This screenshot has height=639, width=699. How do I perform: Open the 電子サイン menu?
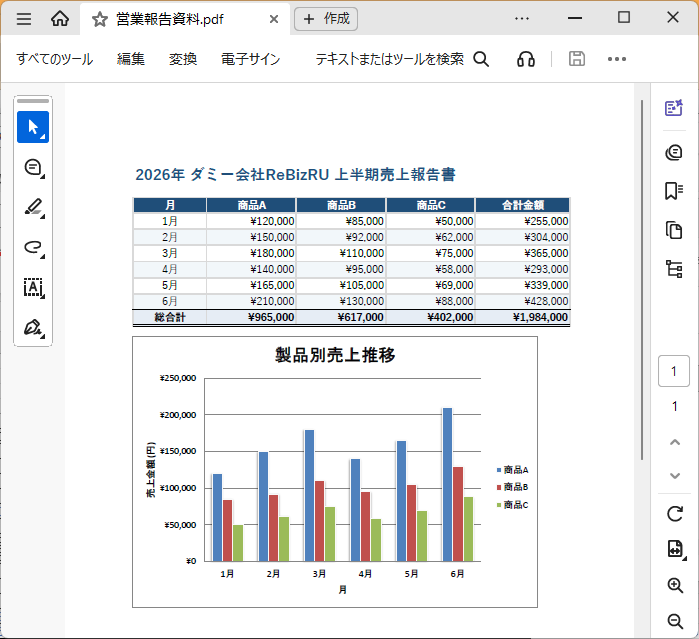251,59
